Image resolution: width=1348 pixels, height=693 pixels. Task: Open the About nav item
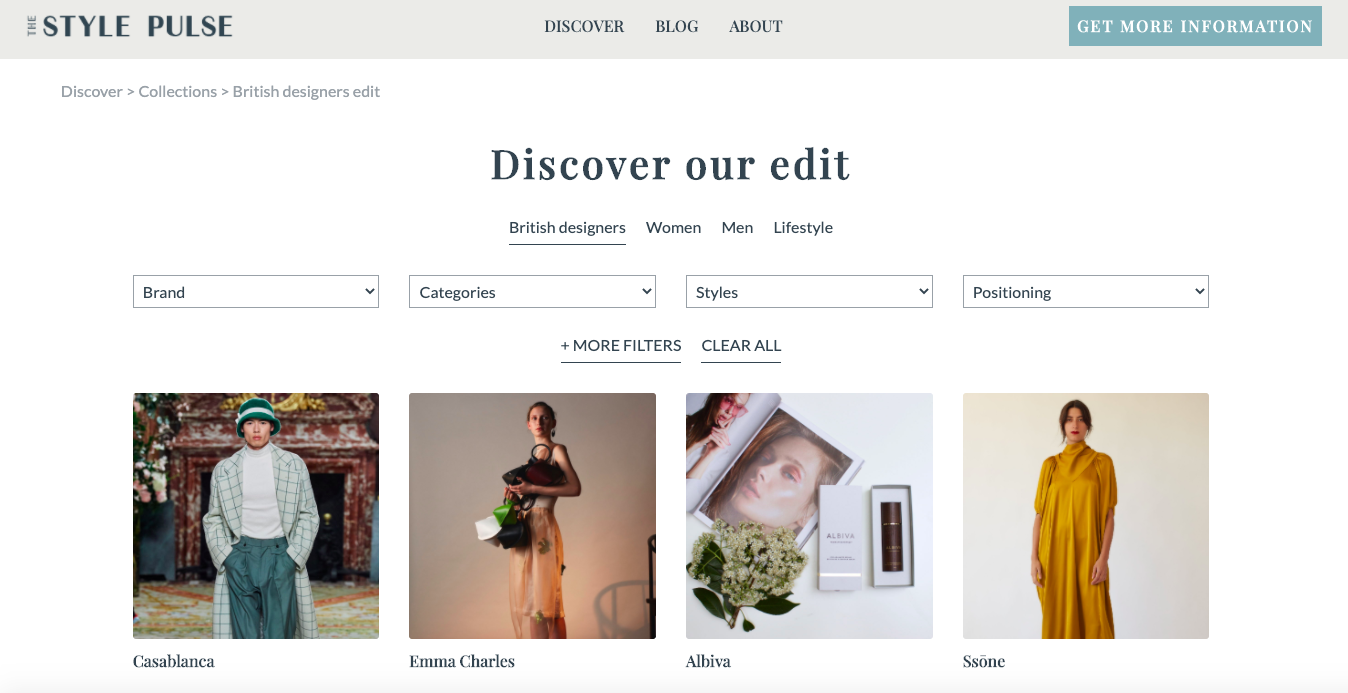[x=756, y=26]
